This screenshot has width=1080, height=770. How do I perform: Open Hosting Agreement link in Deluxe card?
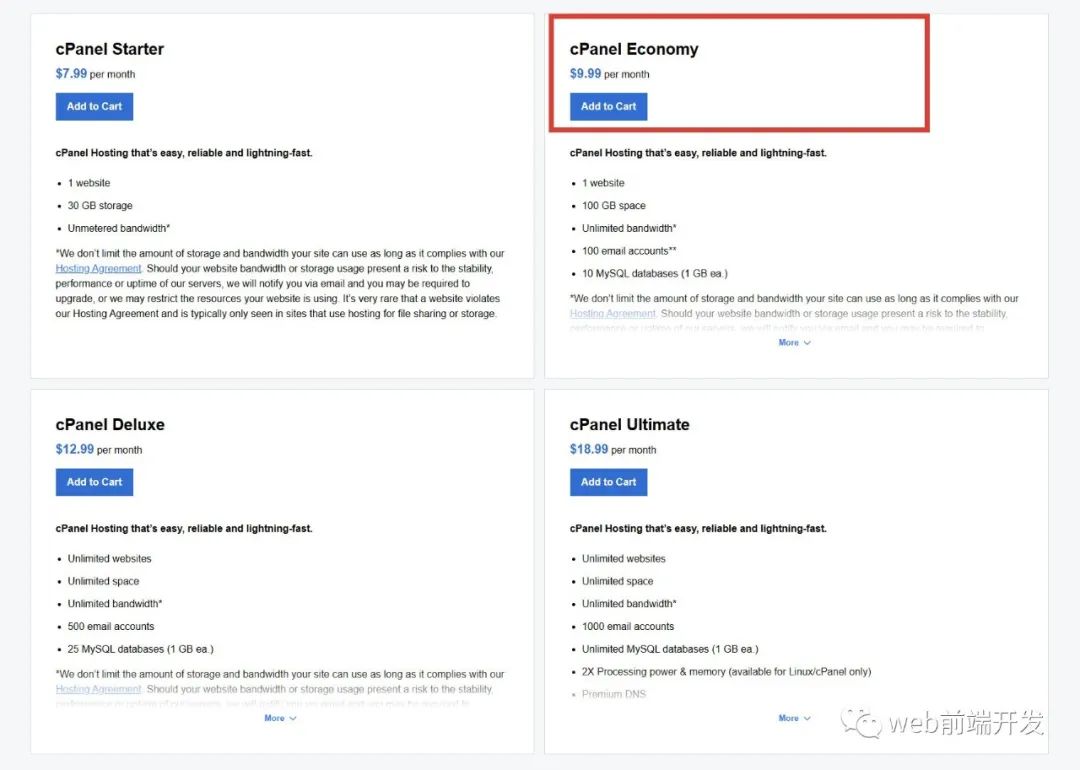98,689
